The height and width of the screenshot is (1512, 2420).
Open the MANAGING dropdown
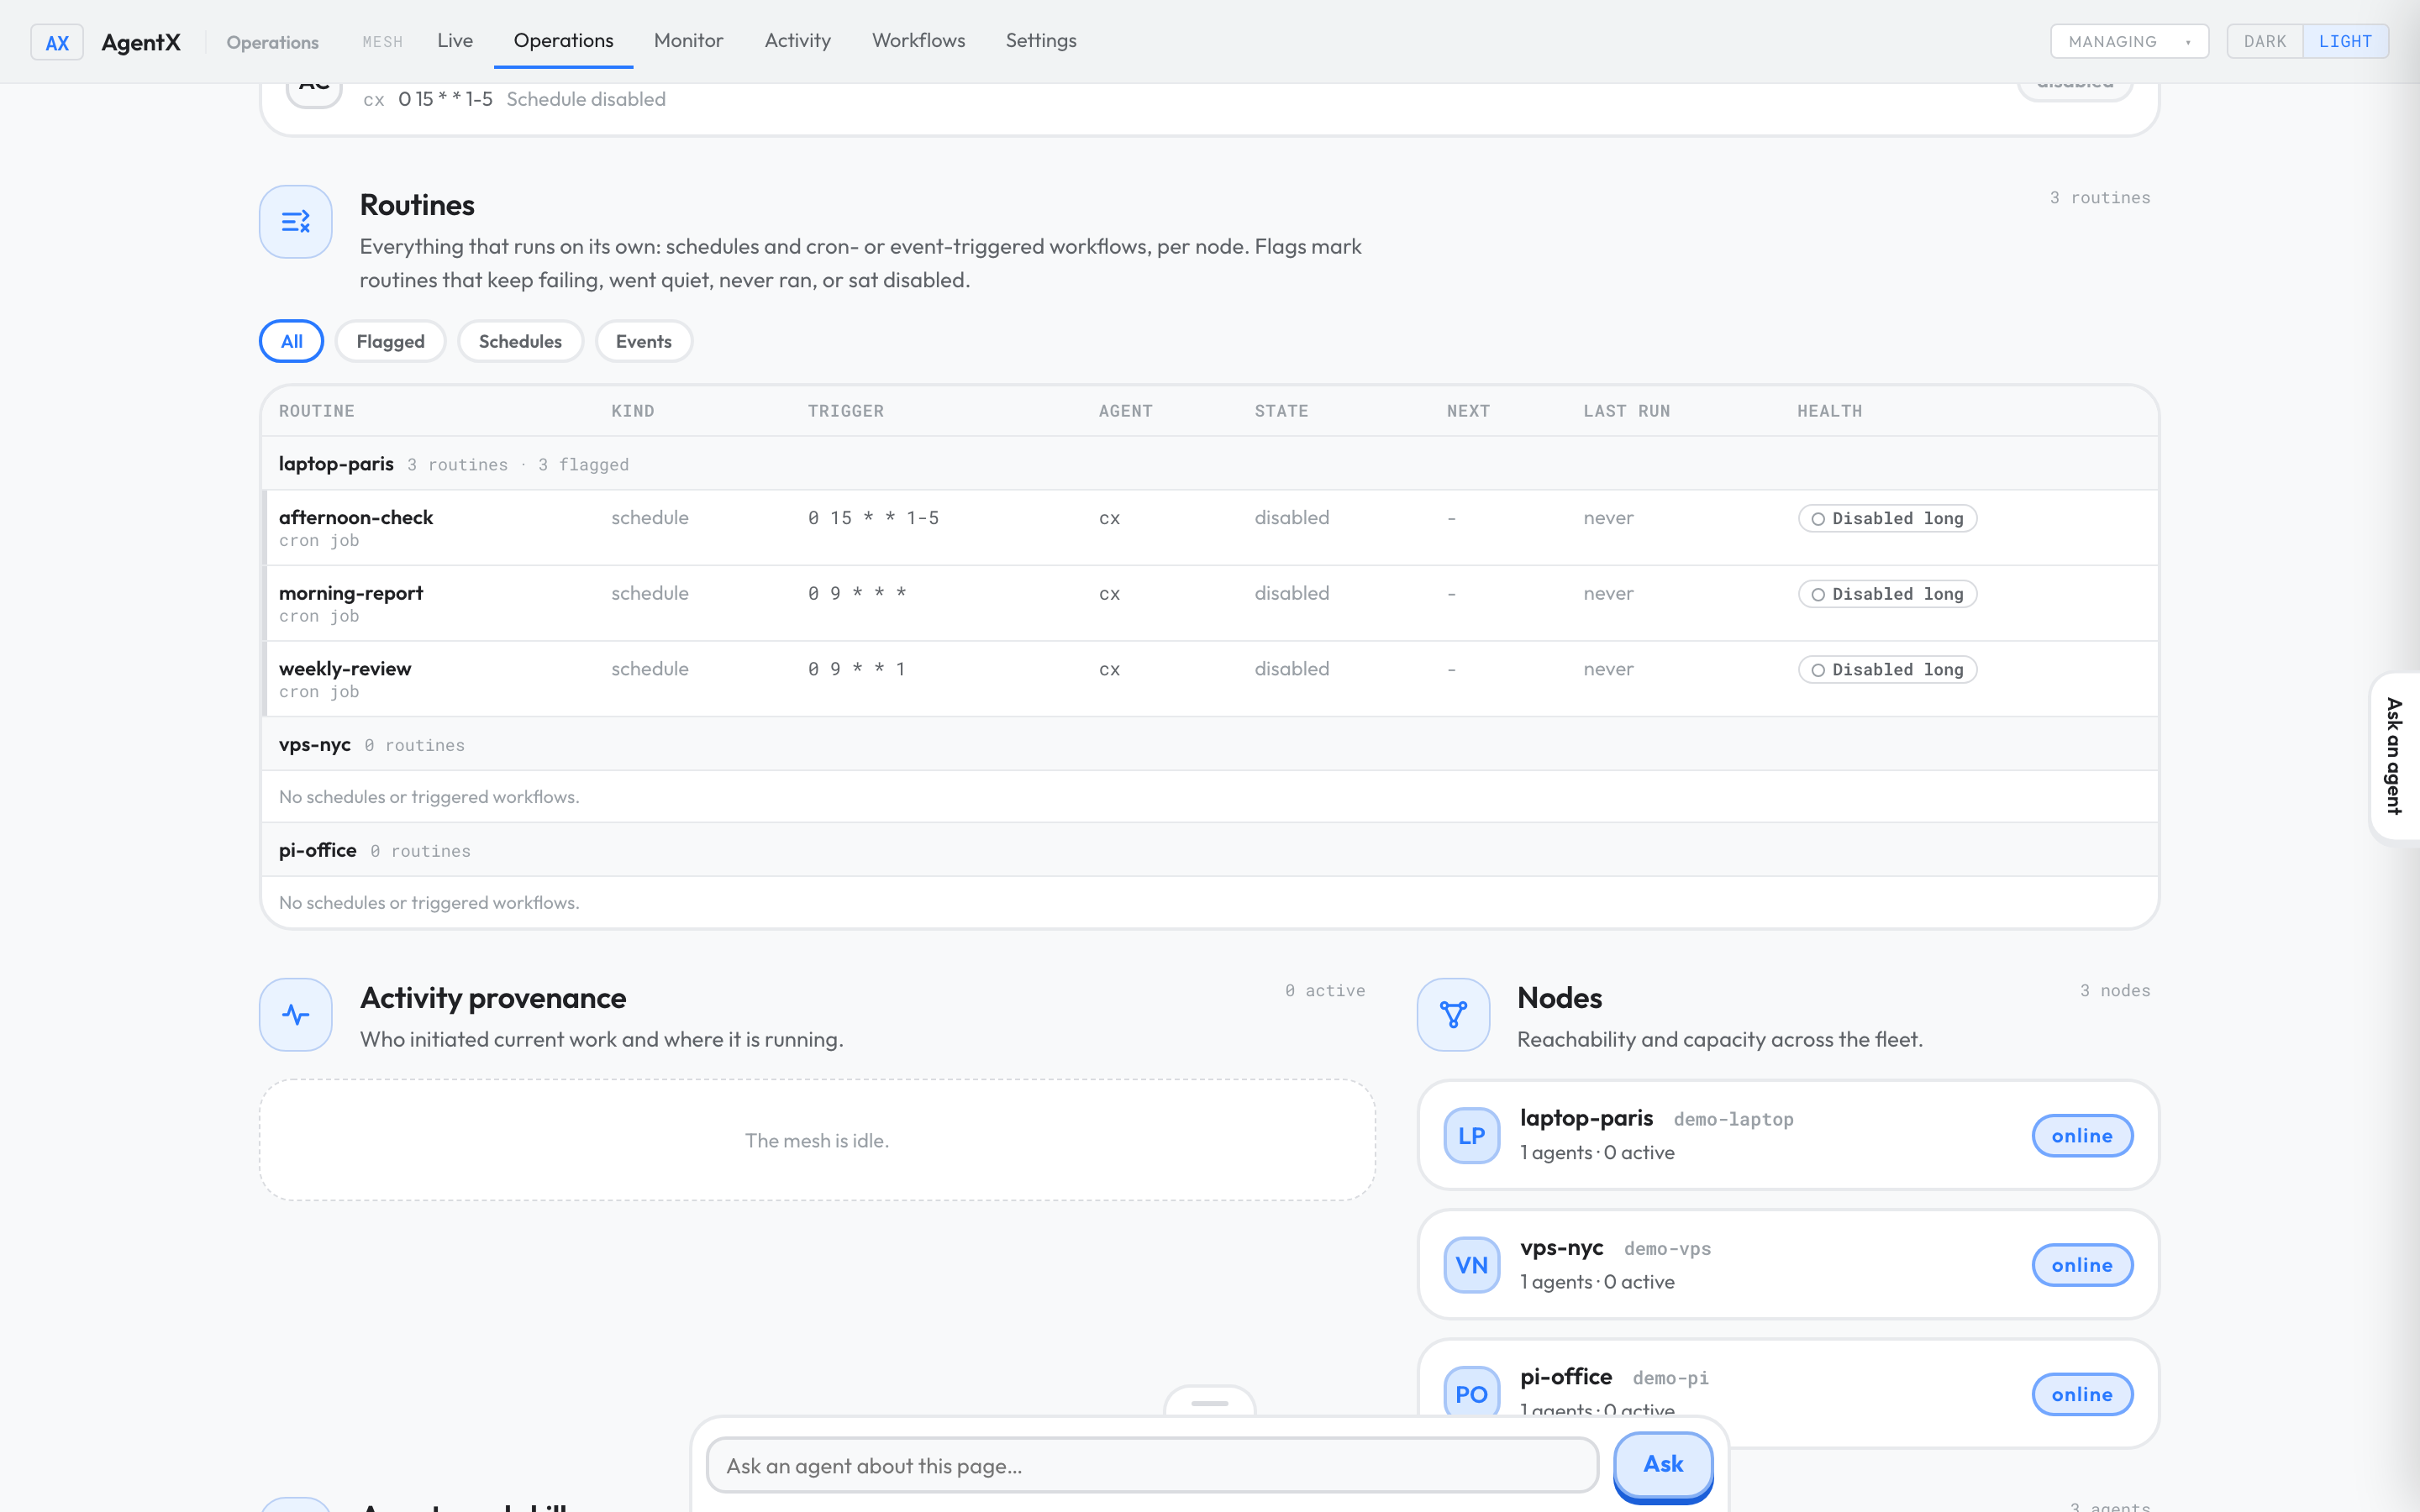coord(2129,42)
